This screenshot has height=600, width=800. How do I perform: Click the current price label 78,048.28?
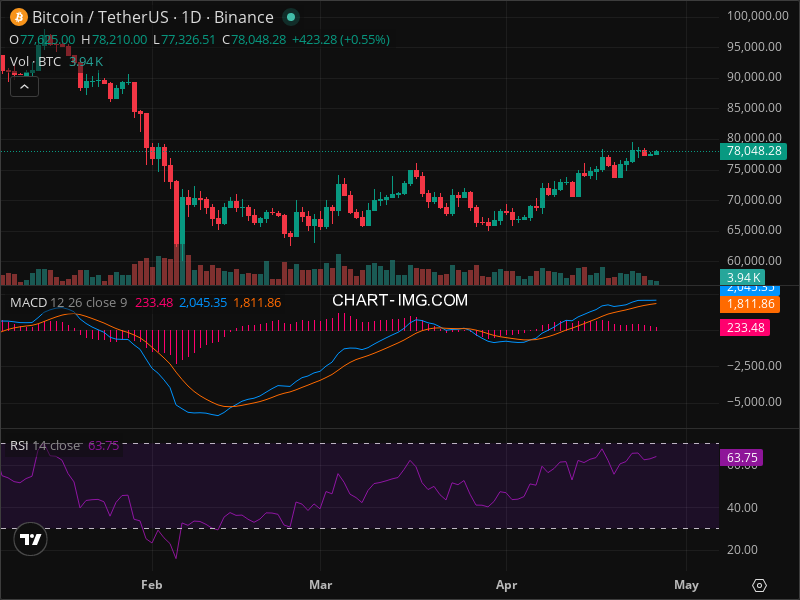pos(753,151)
